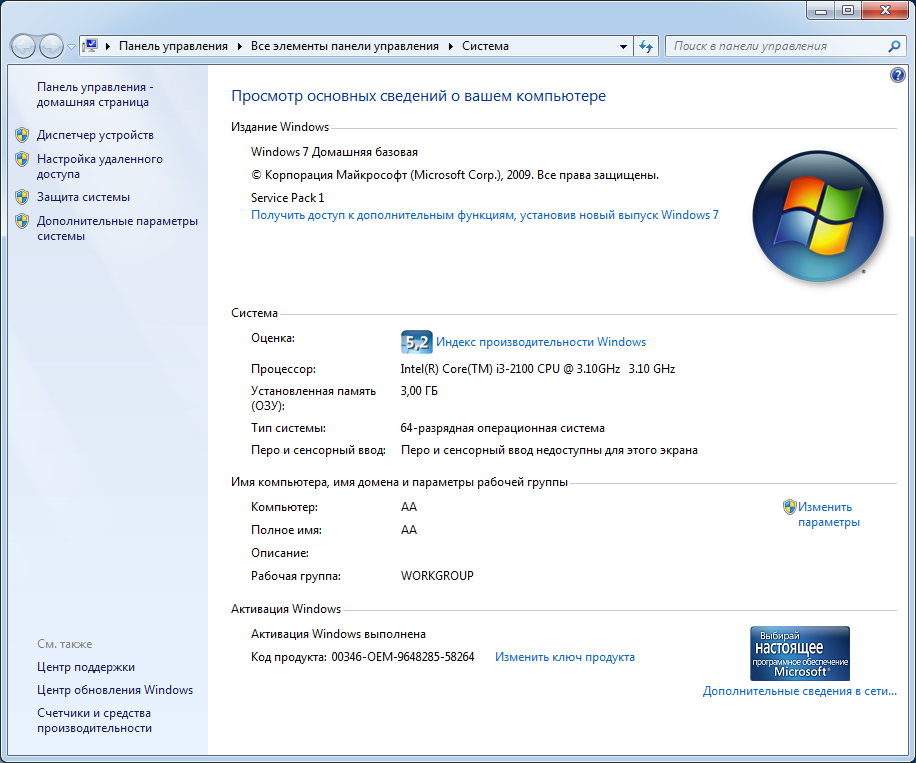Open Счетчики и средства производительности
The height and width of the screenshot is (763, 916).
pos(95,720)
